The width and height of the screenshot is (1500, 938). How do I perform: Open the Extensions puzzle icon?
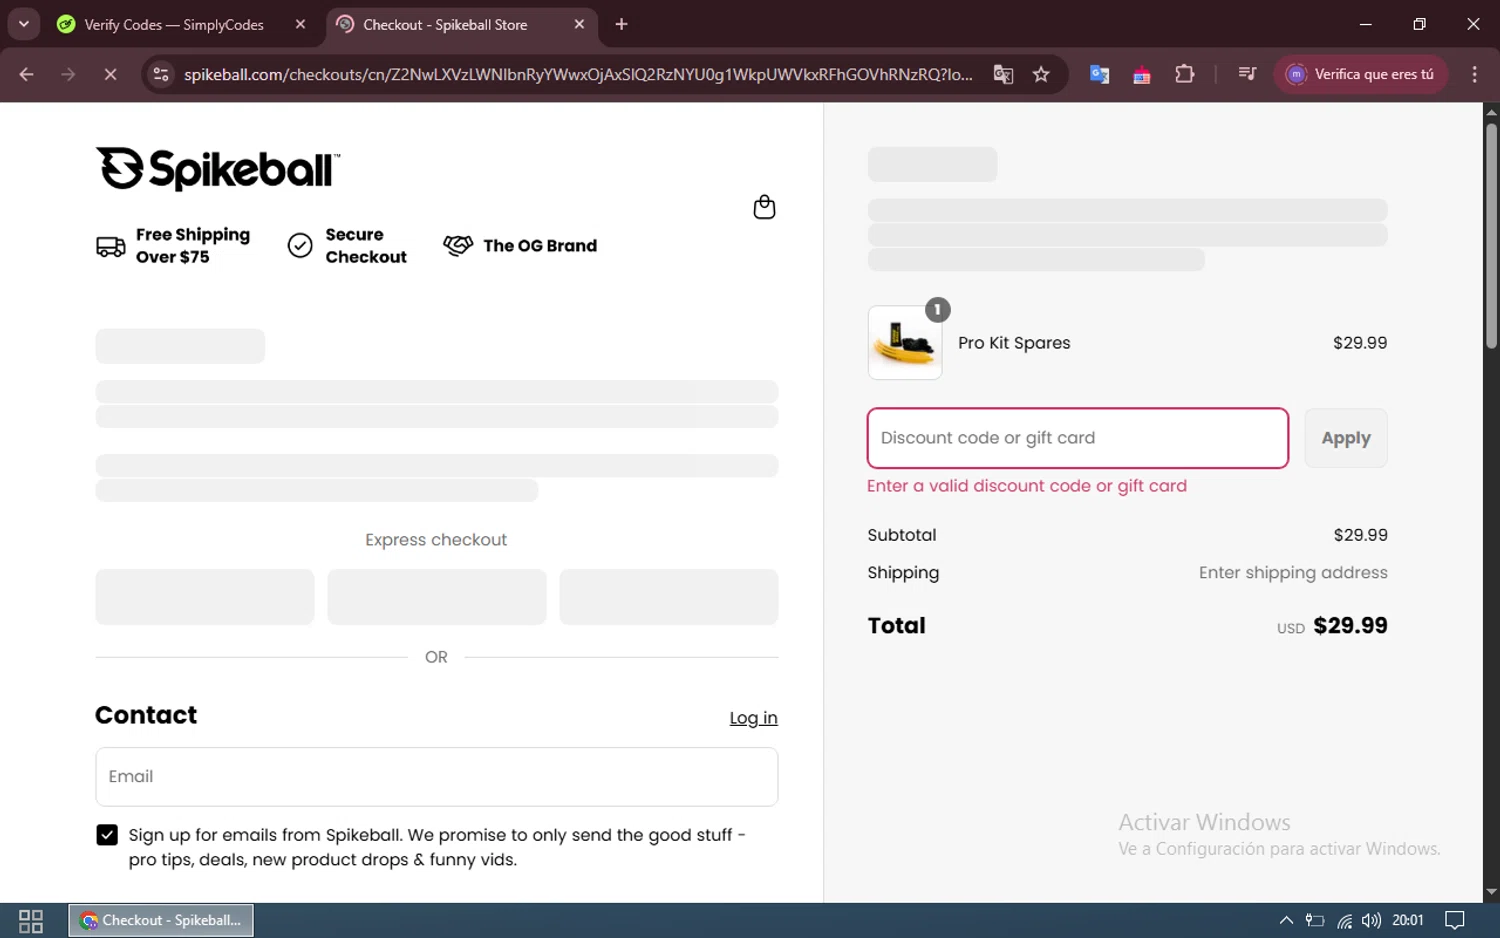(x=1184, y=74)
